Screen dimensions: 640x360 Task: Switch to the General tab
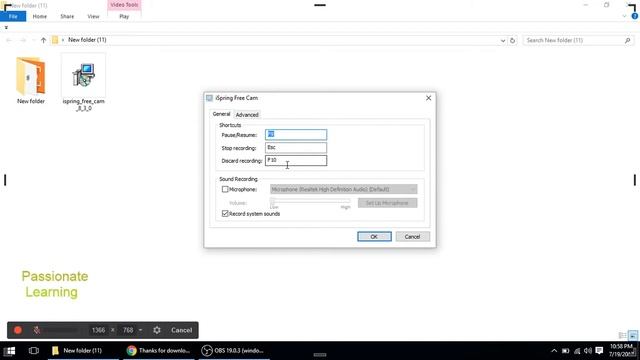(221, 114)
